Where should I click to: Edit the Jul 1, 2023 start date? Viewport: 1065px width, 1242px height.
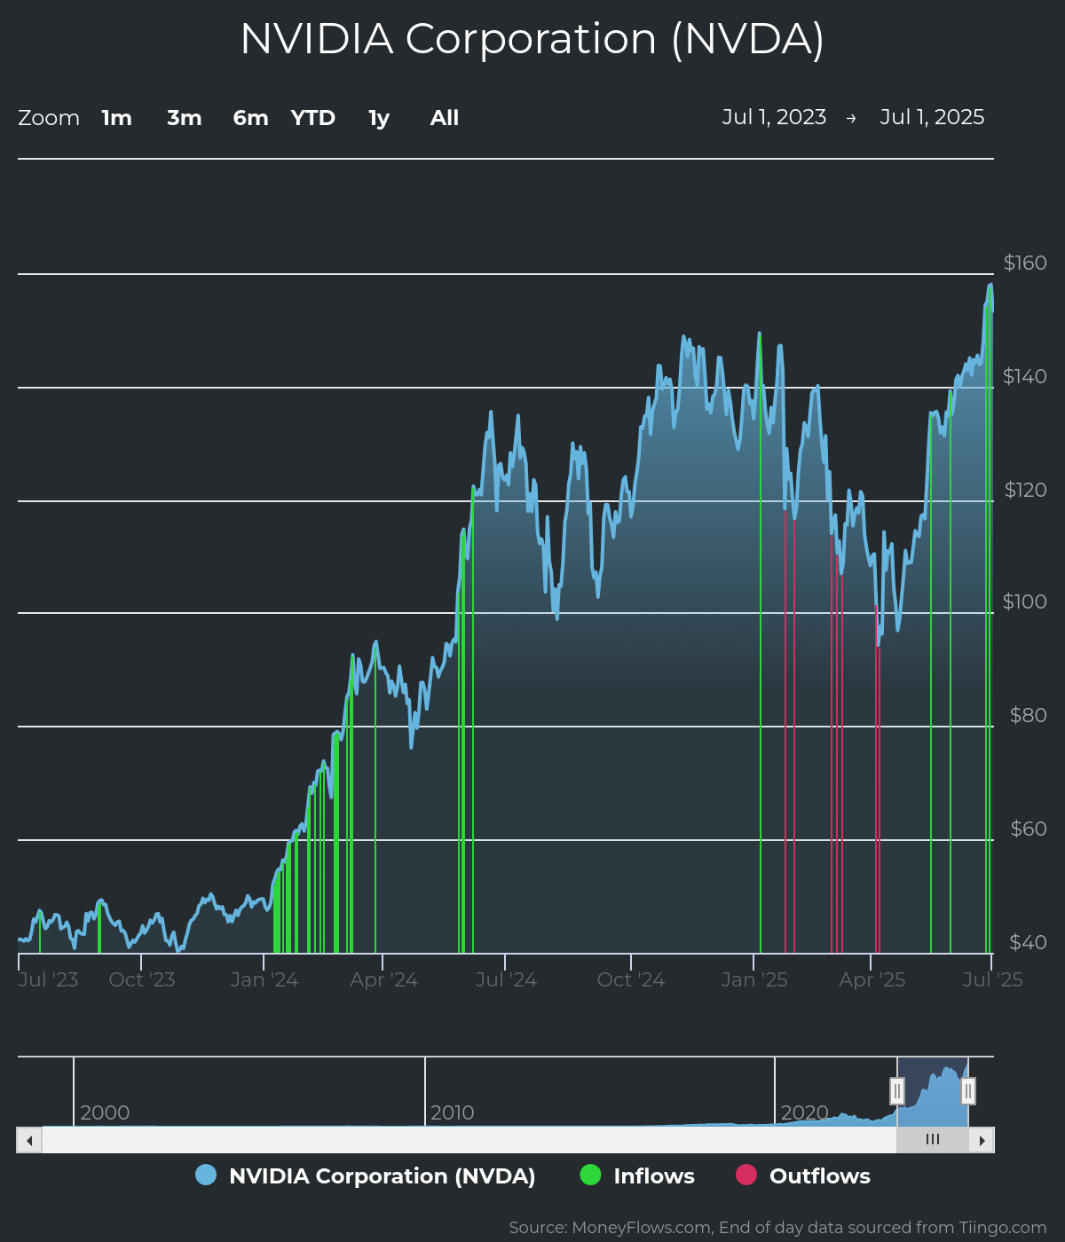[x=774, y=117]
